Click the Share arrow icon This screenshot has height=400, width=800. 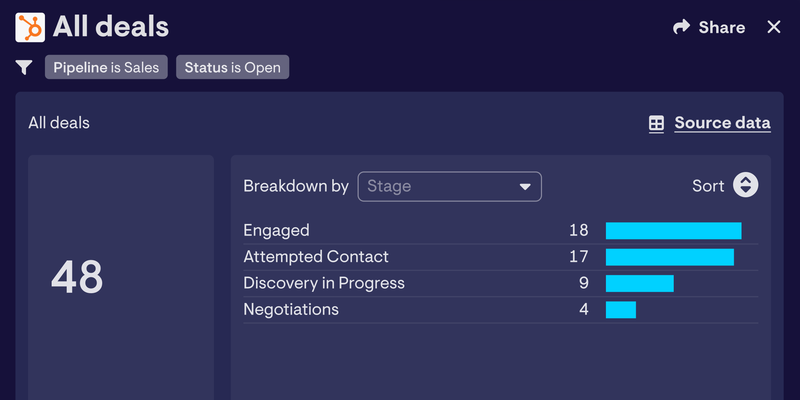coord(681,27)
